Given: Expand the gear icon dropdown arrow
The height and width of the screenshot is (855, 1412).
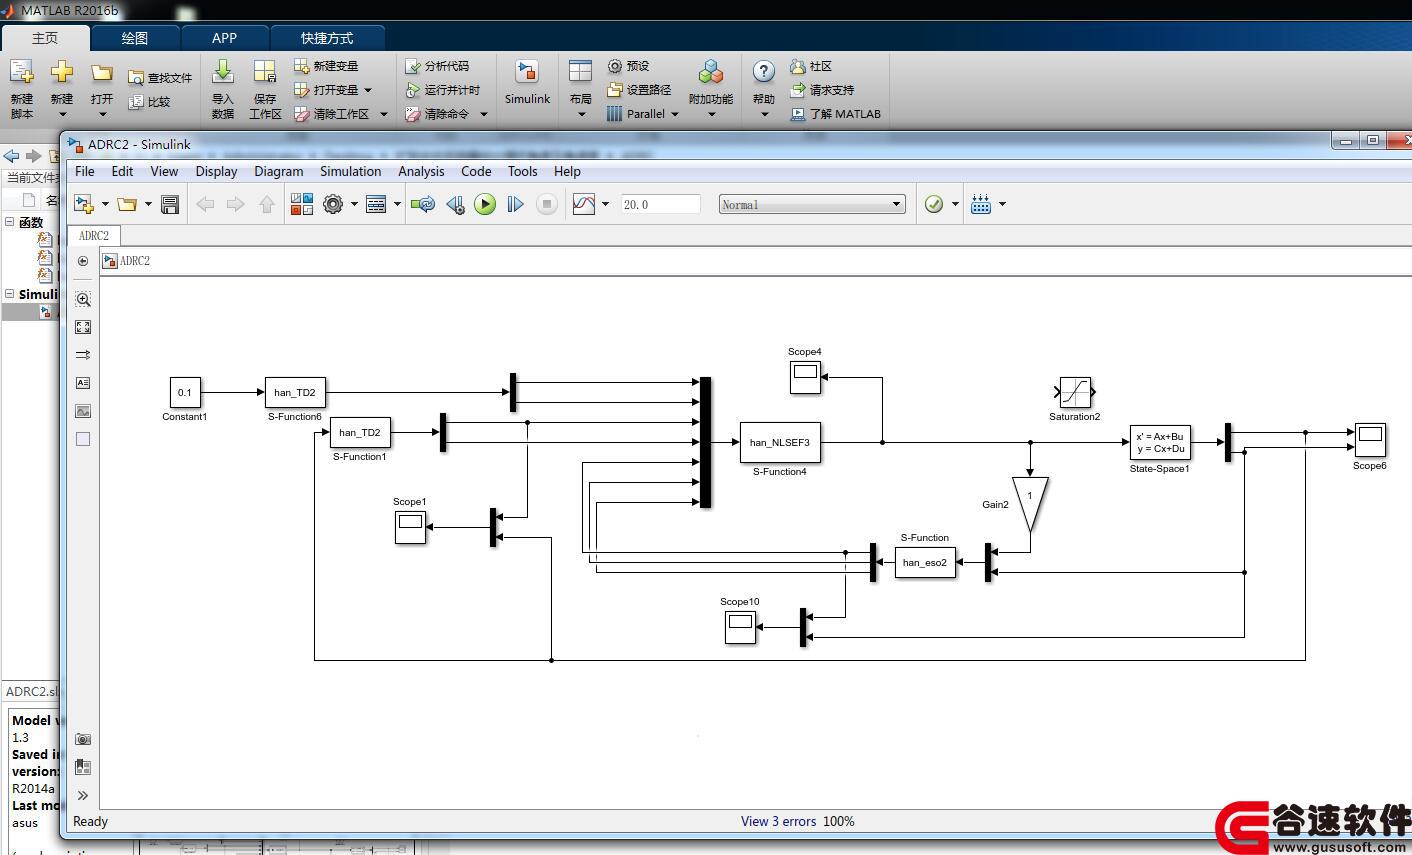Looking at the screenshot, I should 354,204.
